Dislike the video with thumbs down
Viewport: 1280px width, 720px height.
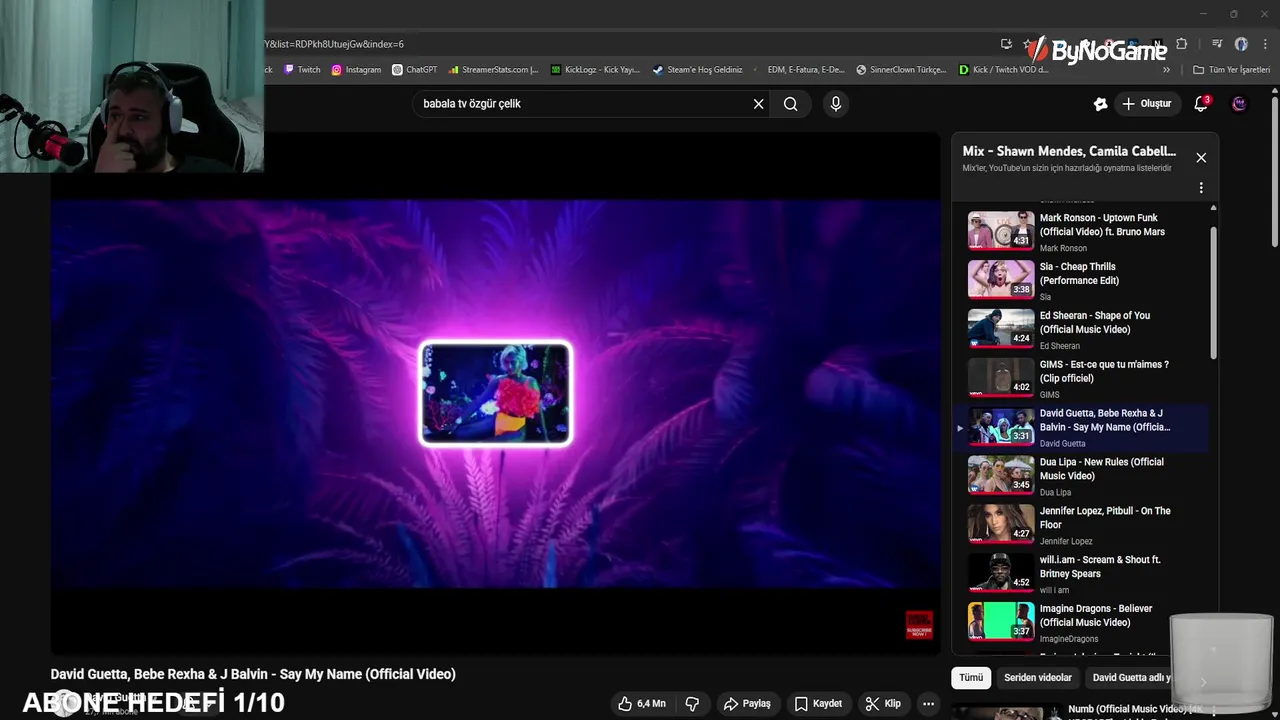click(x=692, y=704)
